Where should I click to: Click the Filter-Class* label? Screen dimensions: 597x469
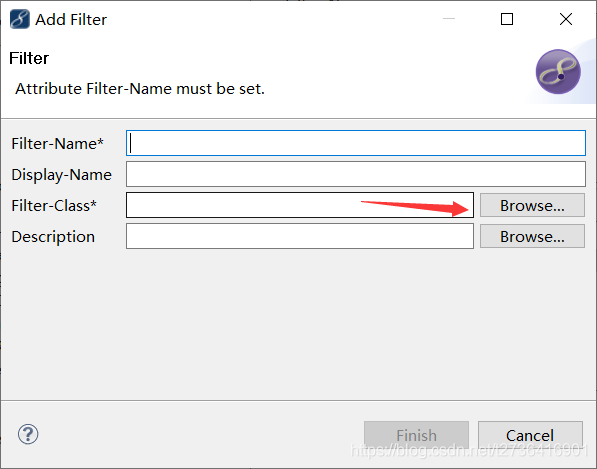pyautogui.click(x=54, y=206)
